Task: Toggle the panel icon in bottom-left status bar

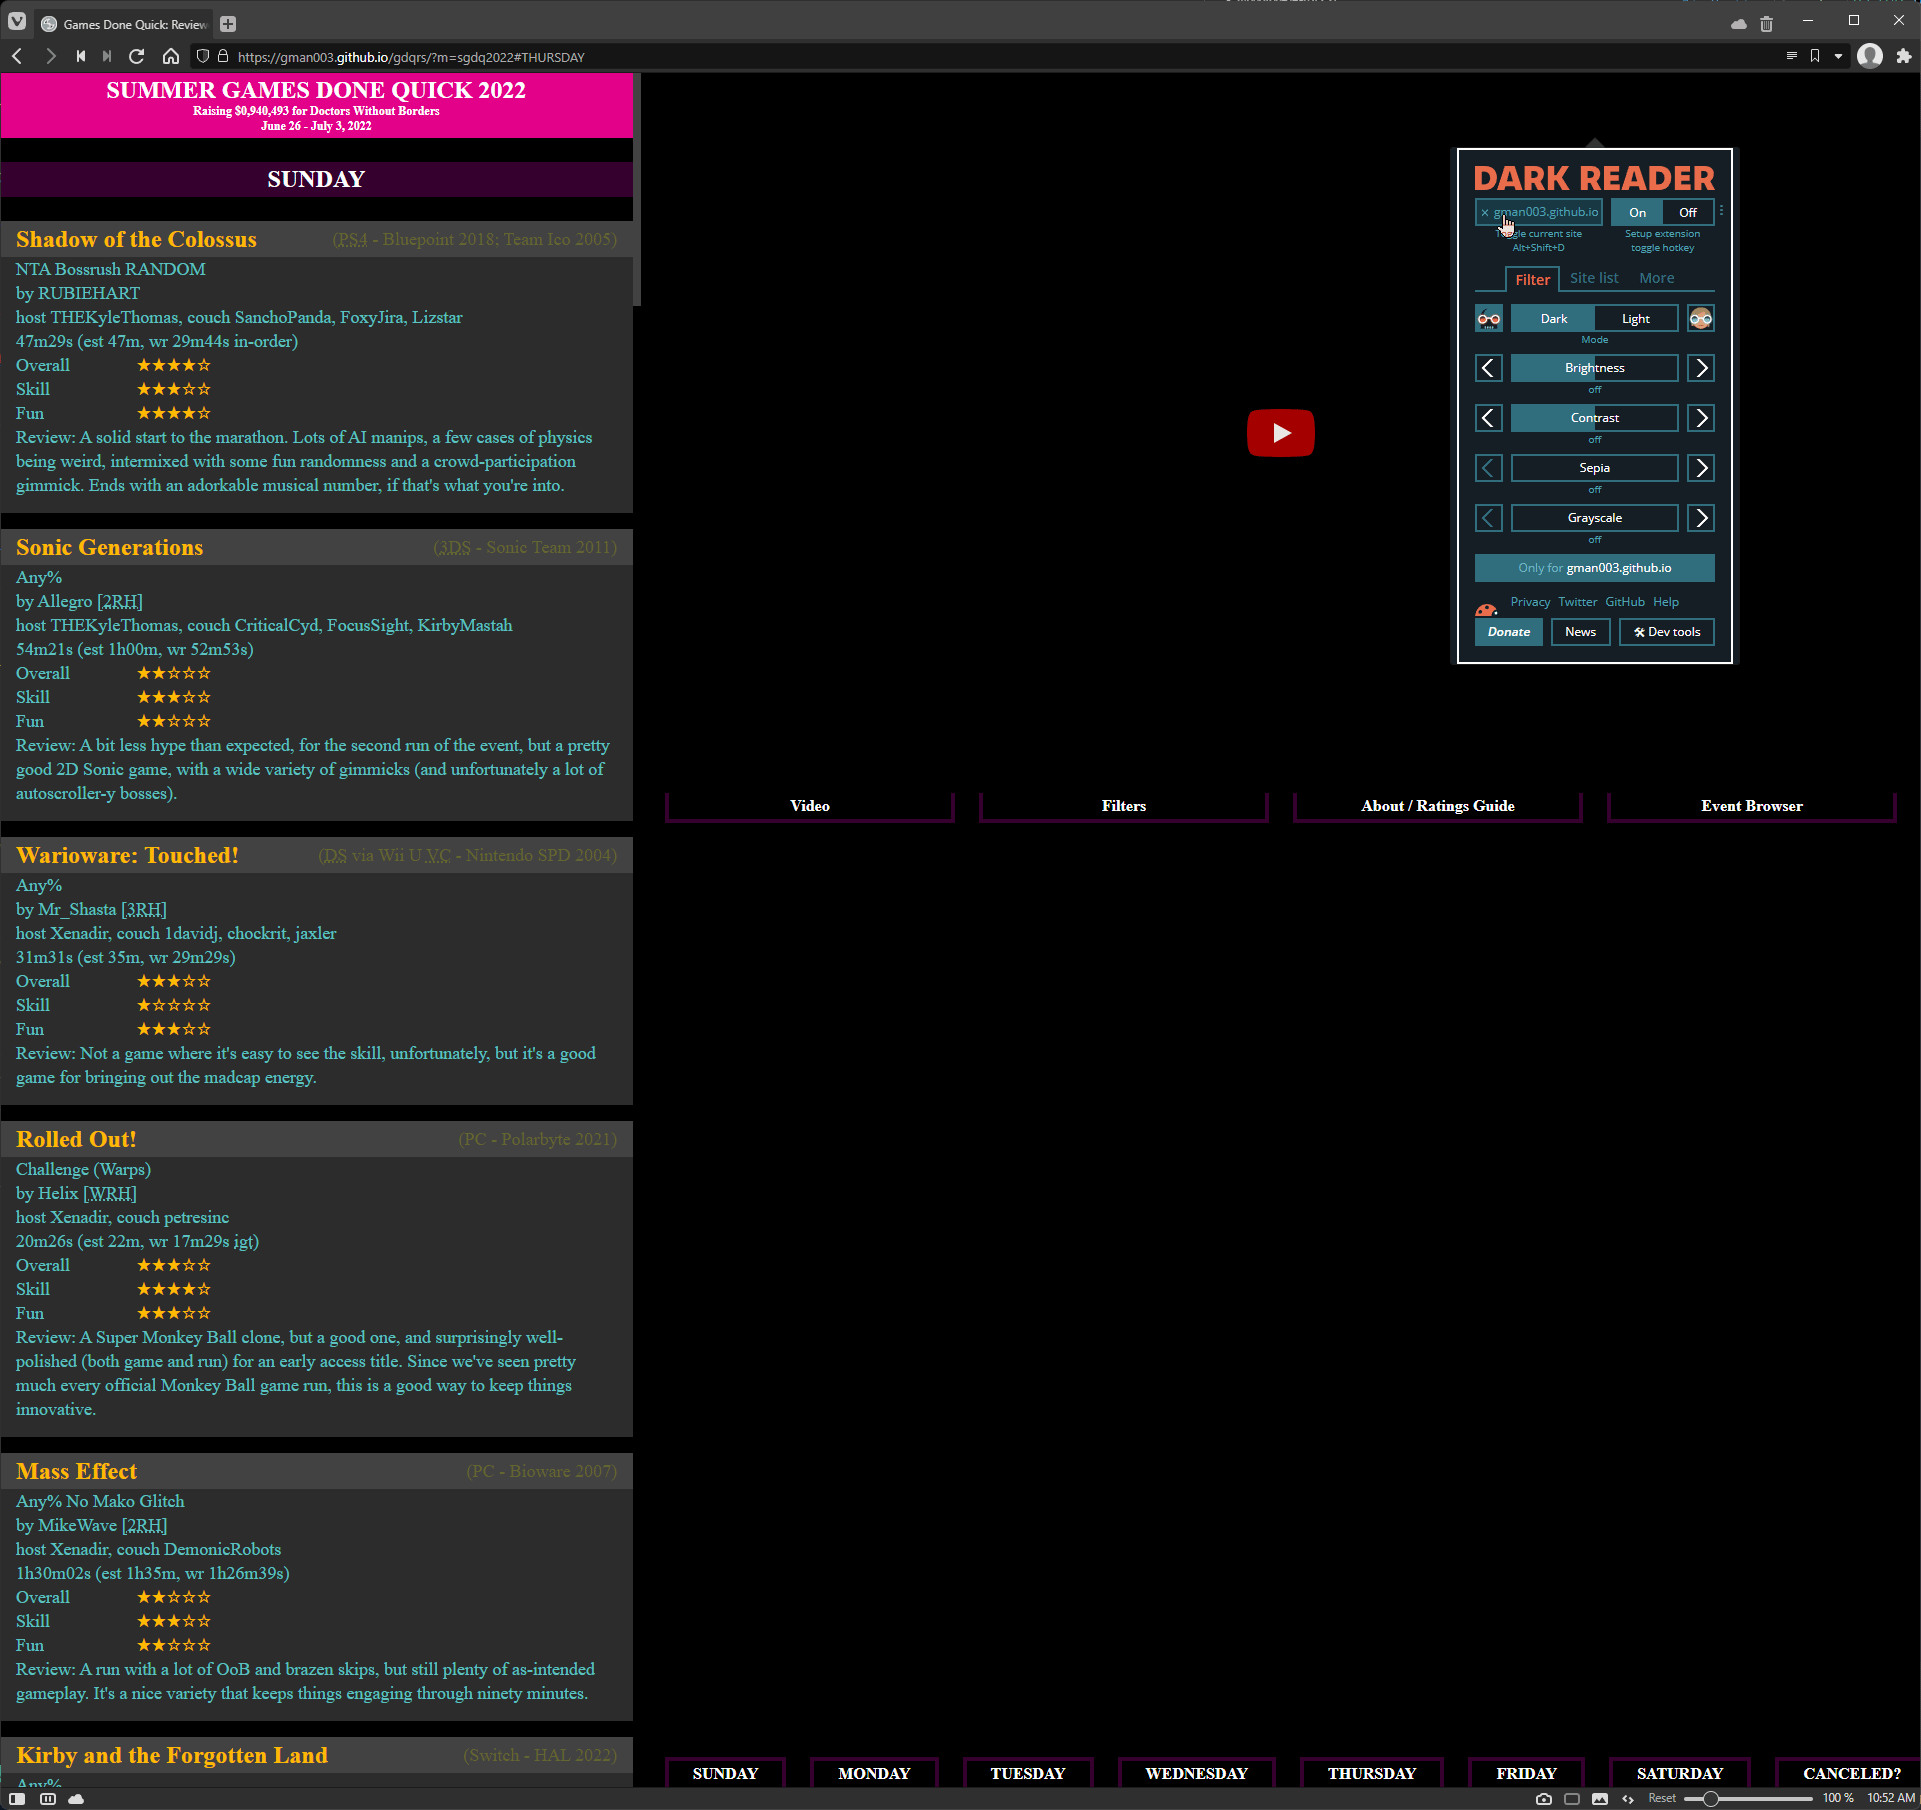Action: (x=17, y=1798)
